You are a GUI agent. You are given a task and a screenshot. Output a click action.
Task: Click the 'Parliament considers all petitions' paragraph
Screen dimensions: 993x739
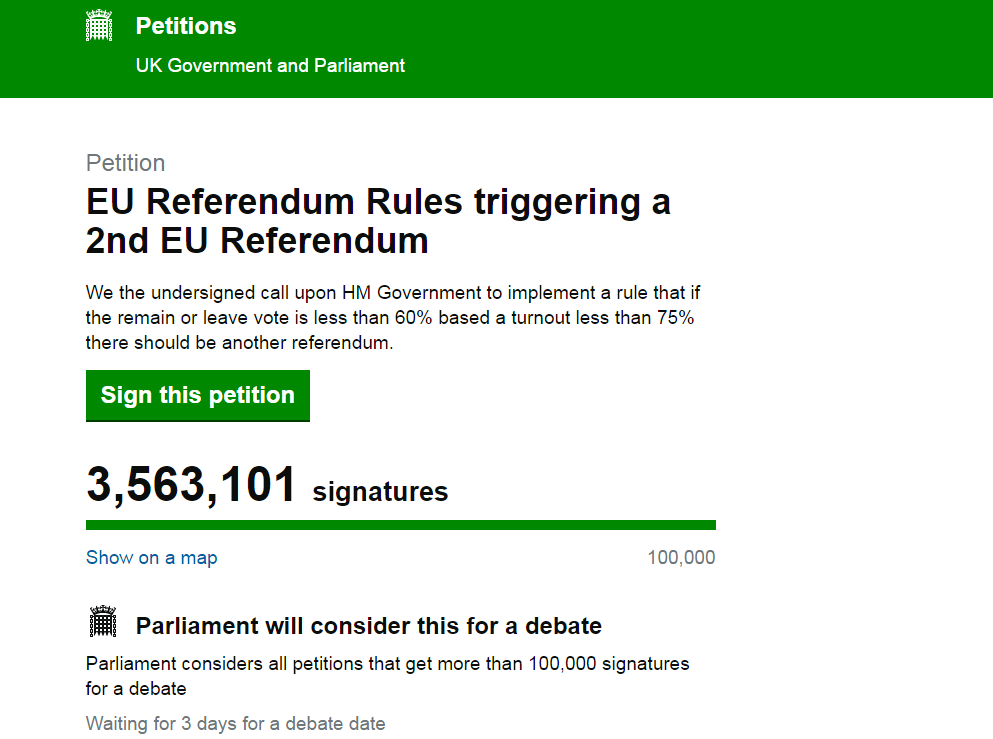[387, 675]
